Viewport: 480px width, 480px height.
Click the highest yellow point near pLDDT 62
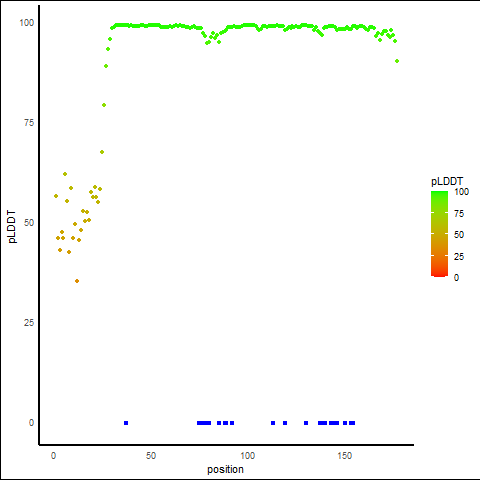point(65,174)
